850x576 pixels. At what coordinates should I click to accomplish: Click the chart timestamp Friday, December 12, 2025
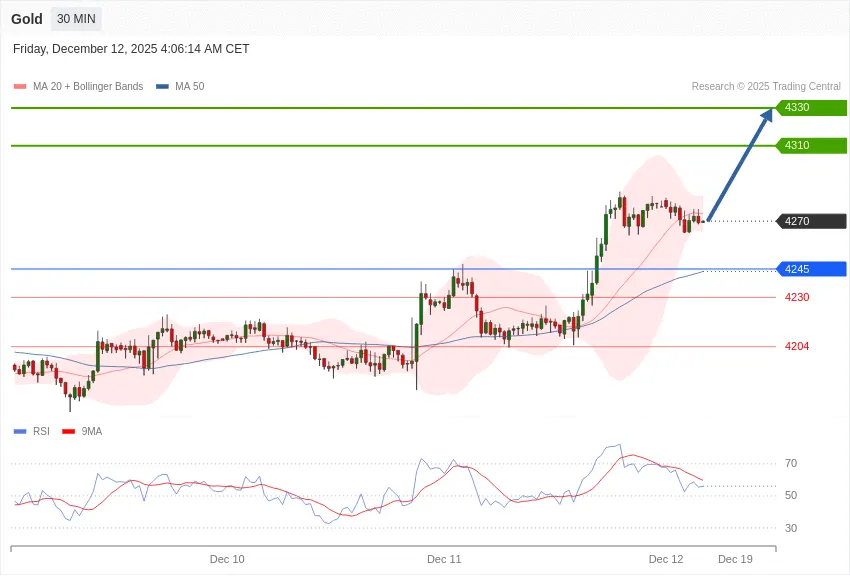(x=131, y=49)
